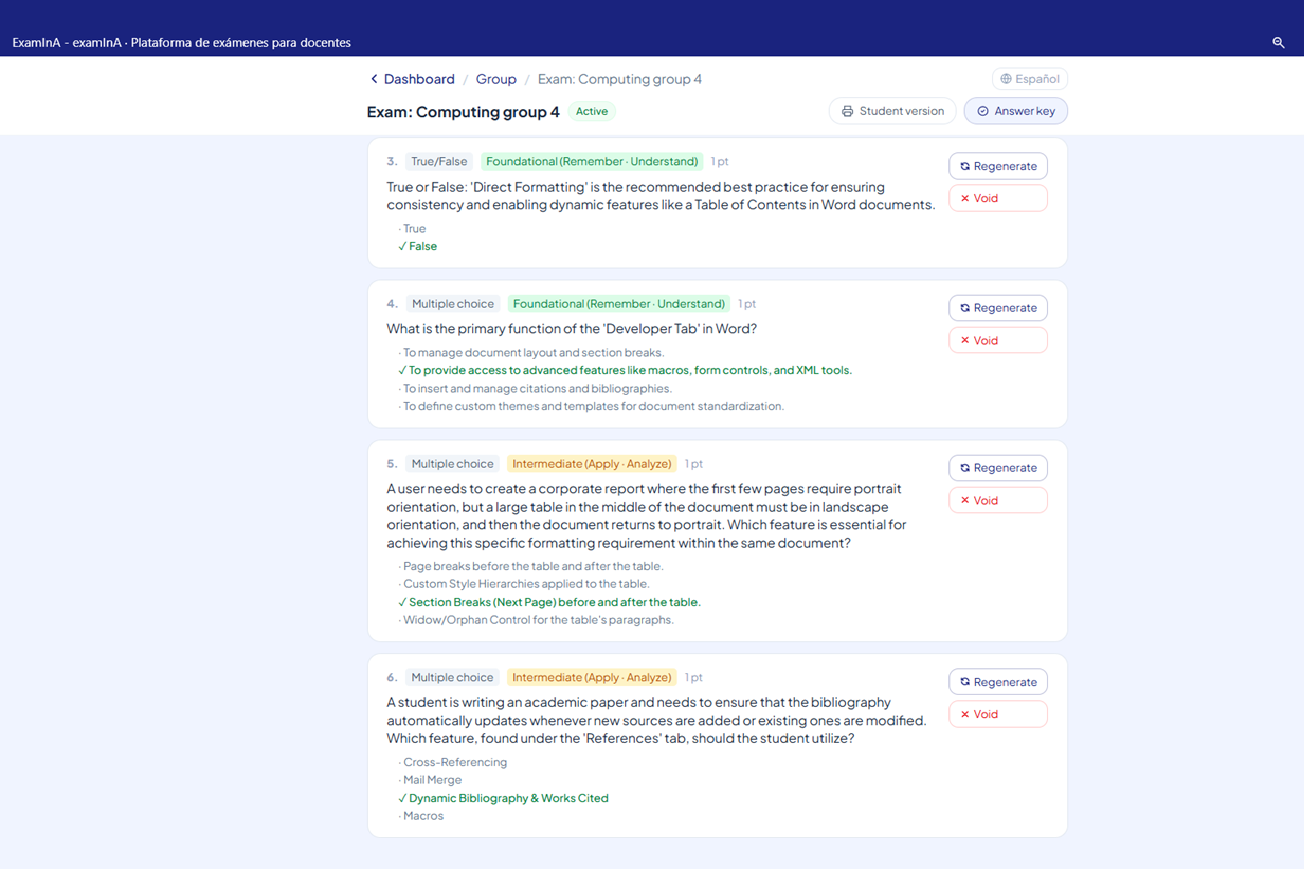Click the back chevron before Dashboard
The width and height of the screenshot is (1304, 869).
pyautogui.click(x=374, y=79)
